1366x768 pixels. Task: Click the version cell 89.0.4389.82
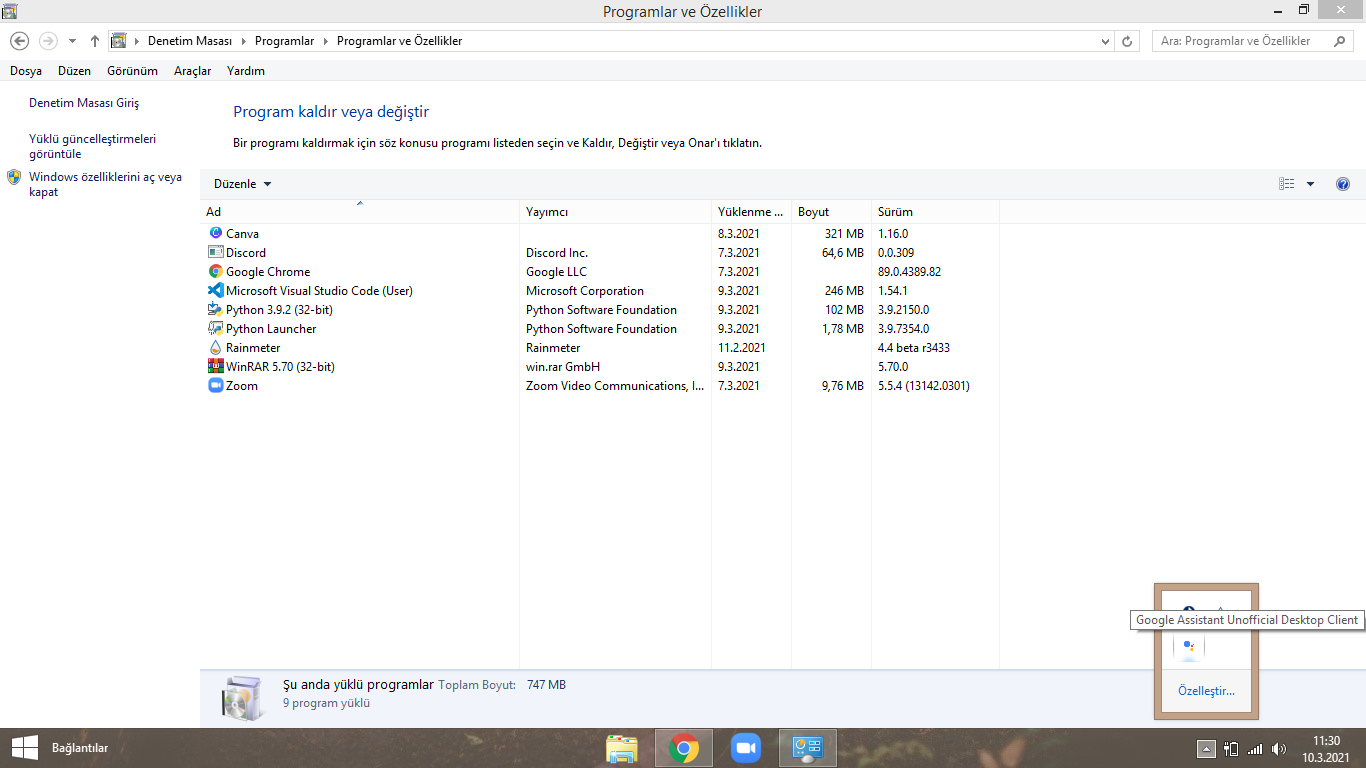click(x=910, y=272)
